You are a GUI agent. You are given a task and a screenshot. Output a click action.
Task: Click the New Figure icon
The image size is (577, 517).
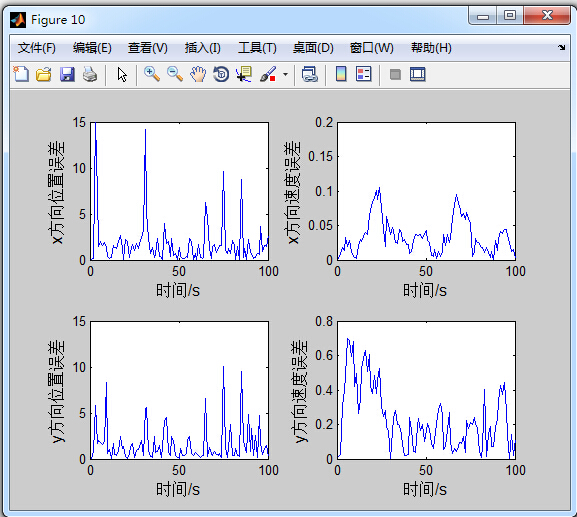[21, 74]
